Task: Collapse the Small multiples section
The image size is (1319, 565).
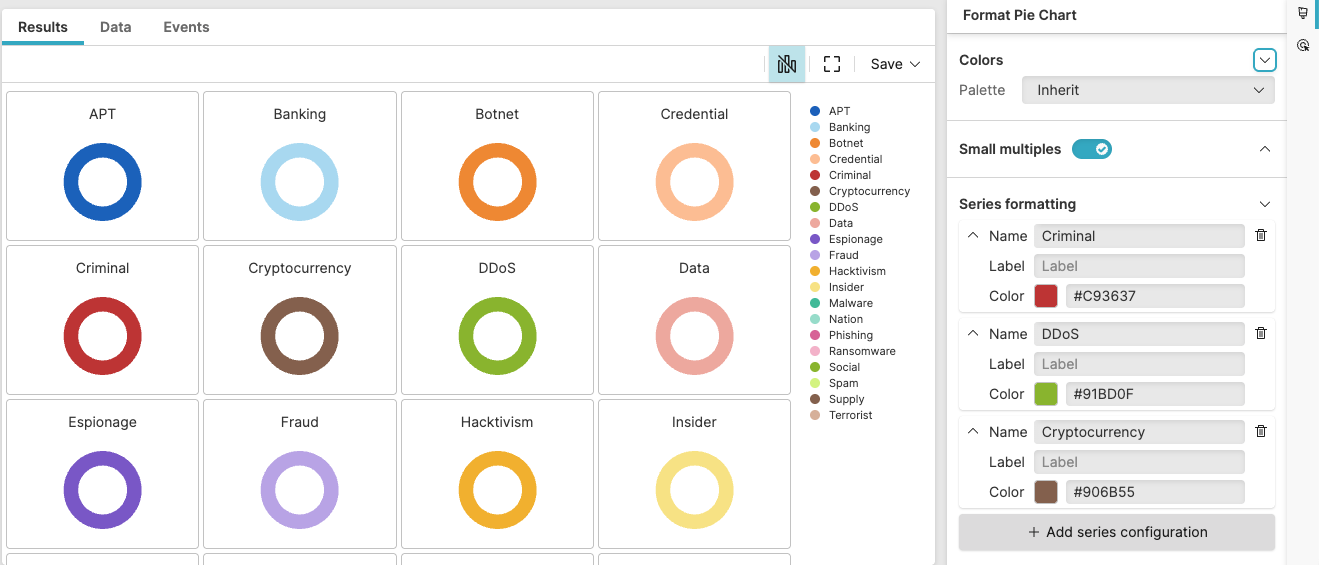Action: tap(1265, 149)
